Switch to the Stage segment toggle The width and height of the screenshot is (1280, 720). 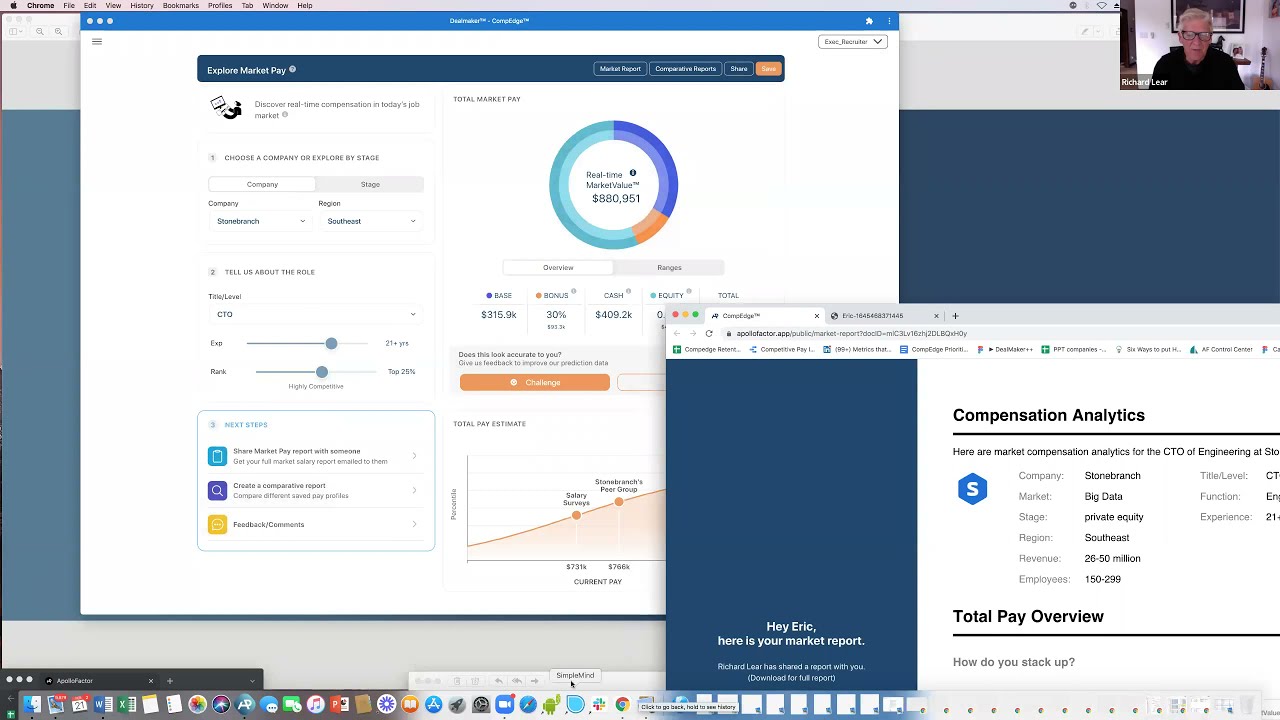(x=370, y=184)
